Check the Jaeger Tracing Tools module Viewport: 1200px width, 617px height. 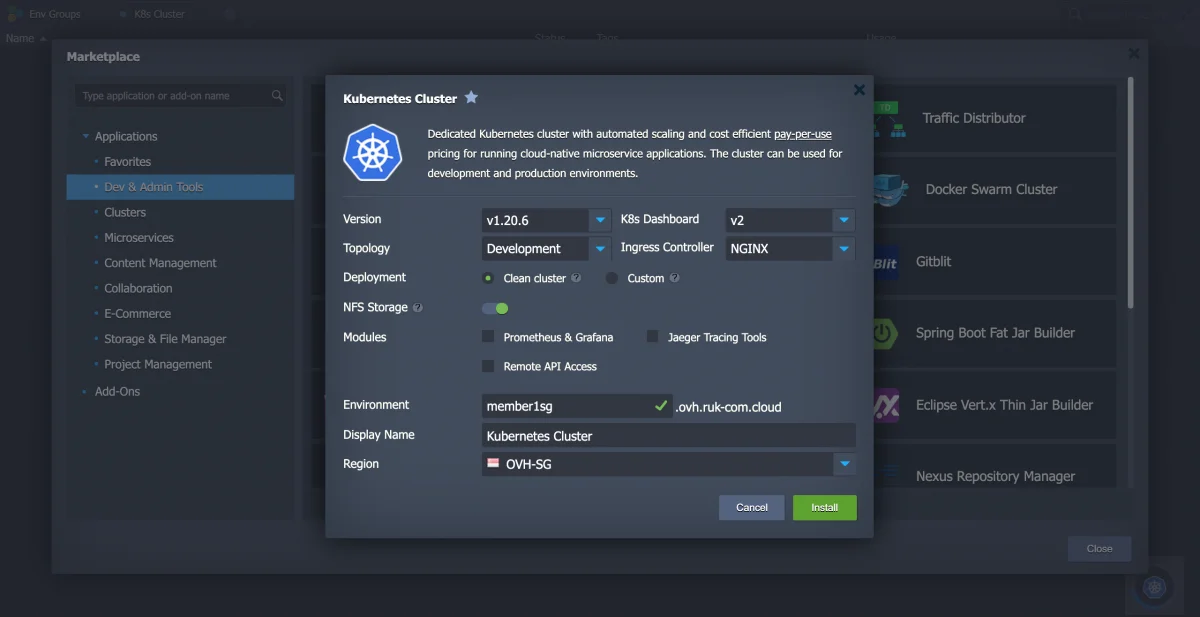(652, 337)
